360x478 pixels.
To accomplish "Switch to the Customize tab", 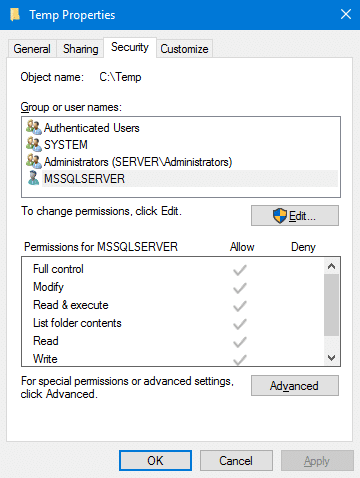I will coord(184,49).
